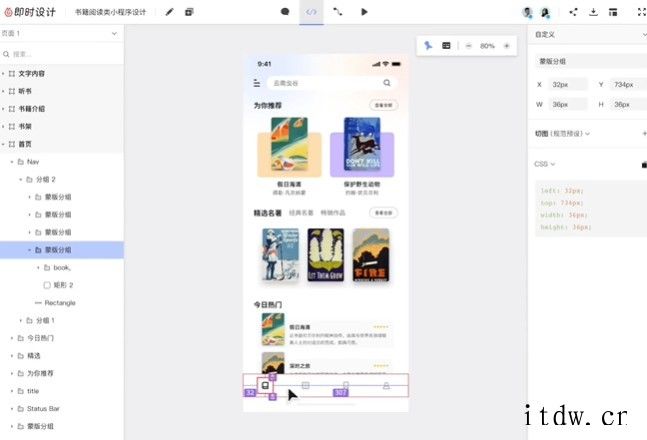647x440 pixels.
Task: Collapse the Nav group arrow
Action: [12, 162]
